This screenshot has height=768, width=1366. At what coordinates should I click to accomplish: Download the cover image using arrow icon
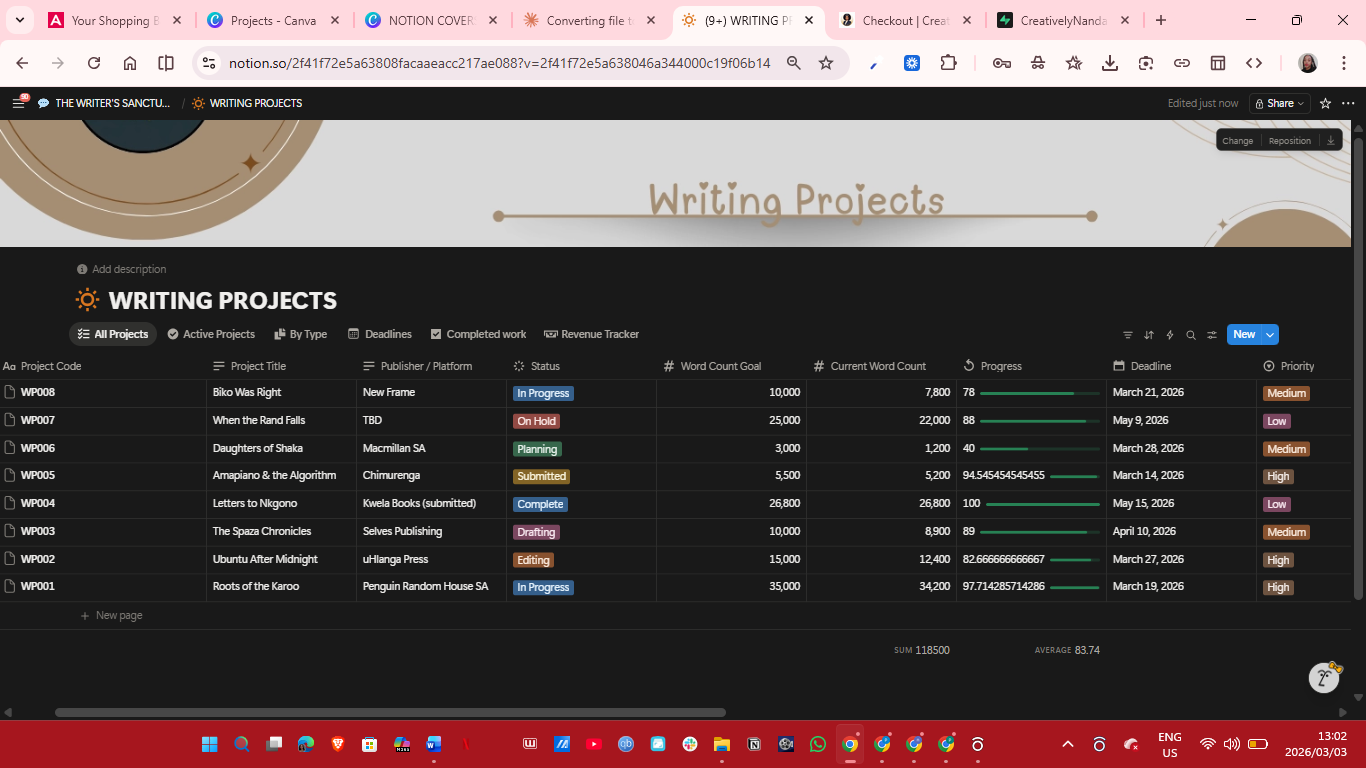(x=1330, y=141)
